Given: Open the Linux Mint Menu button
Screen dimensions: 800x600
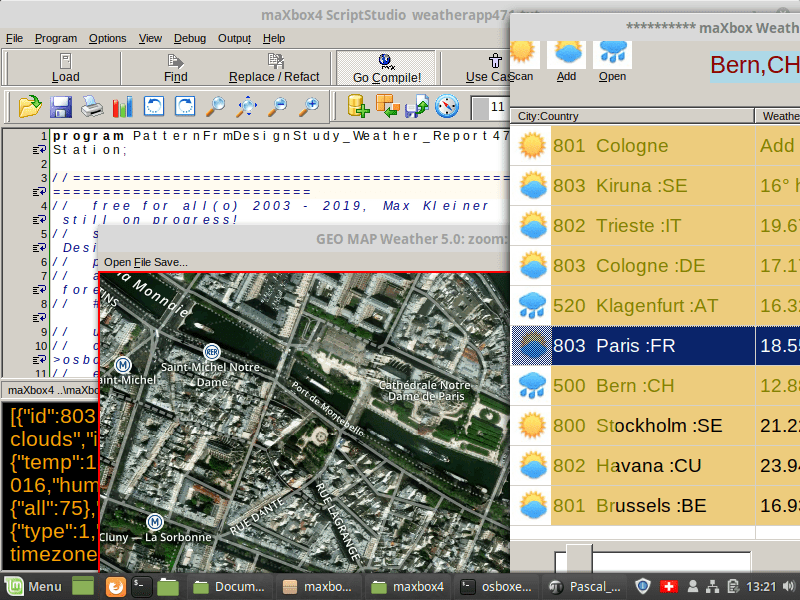Looking at the screenshot, I should 33,586.
